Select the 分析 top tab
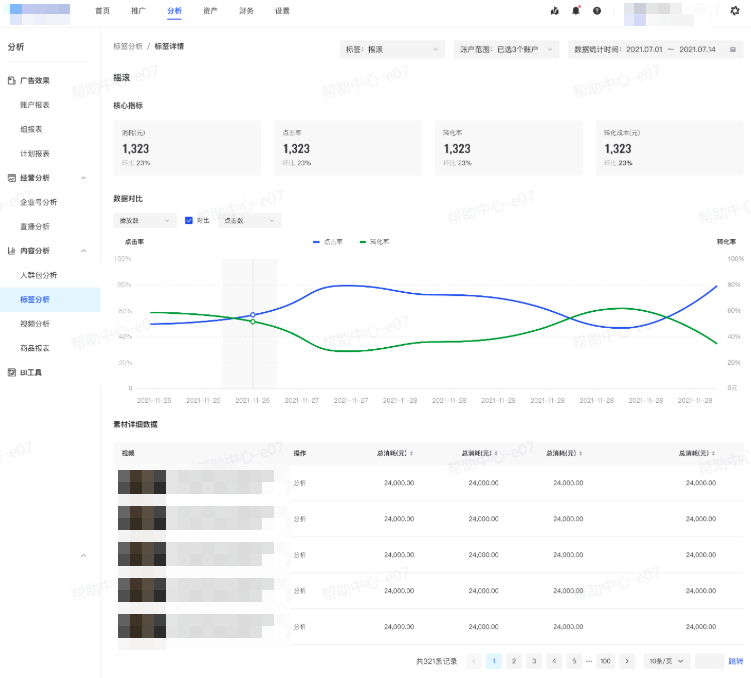Screen dimensions: 751x678 pos(174,11)
